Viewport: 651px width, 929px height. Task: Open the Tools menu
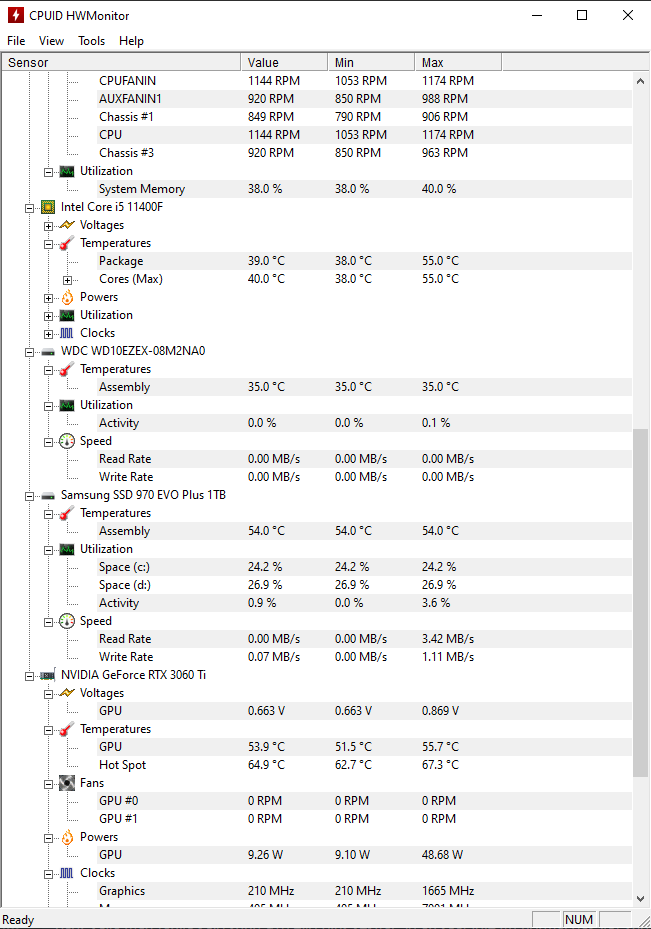coord(92,41)
